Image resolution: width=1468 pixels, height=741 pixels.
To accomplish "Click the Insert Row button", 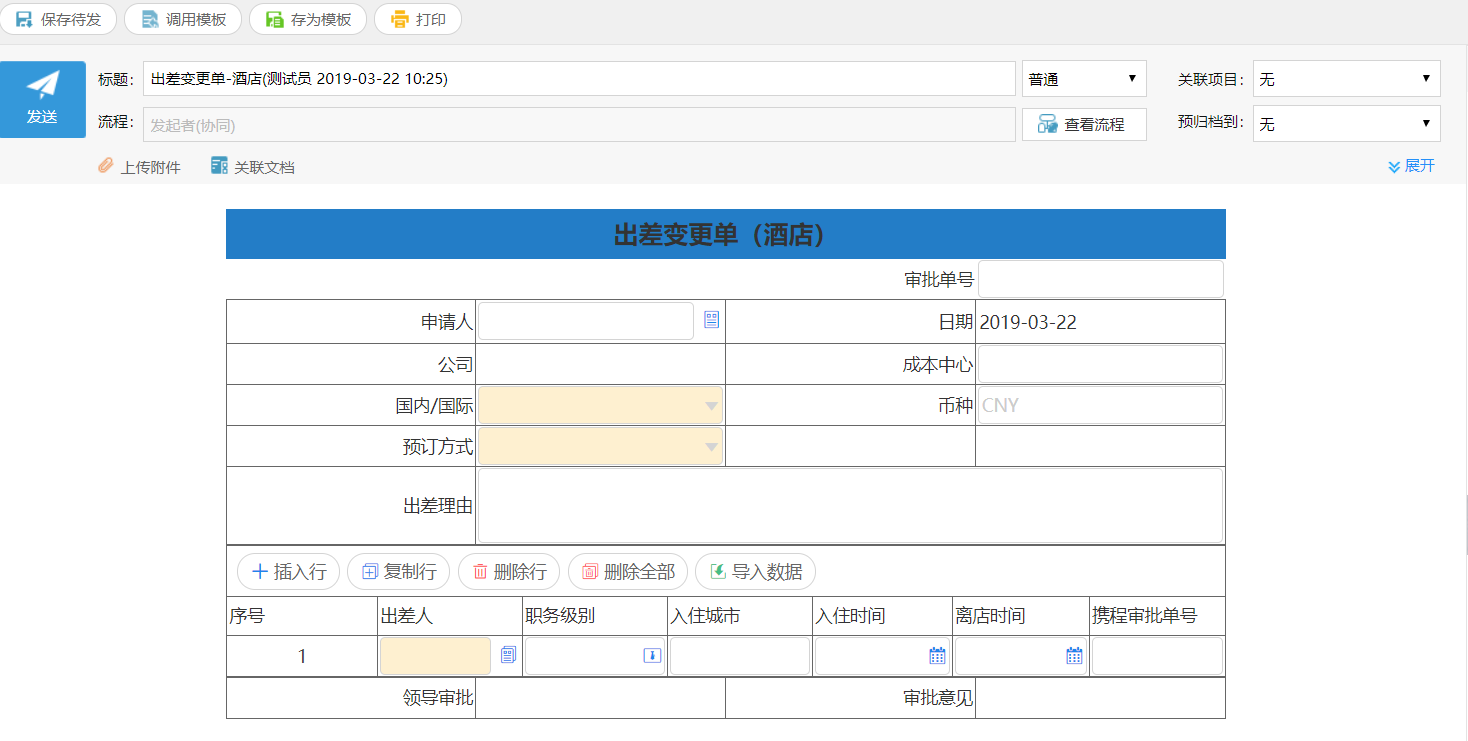I will tap(288, 572).
